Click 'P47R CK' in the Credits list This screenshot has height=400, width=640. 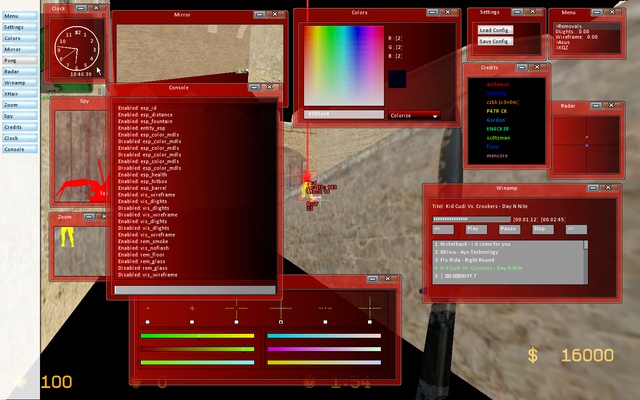coord(497,111)
